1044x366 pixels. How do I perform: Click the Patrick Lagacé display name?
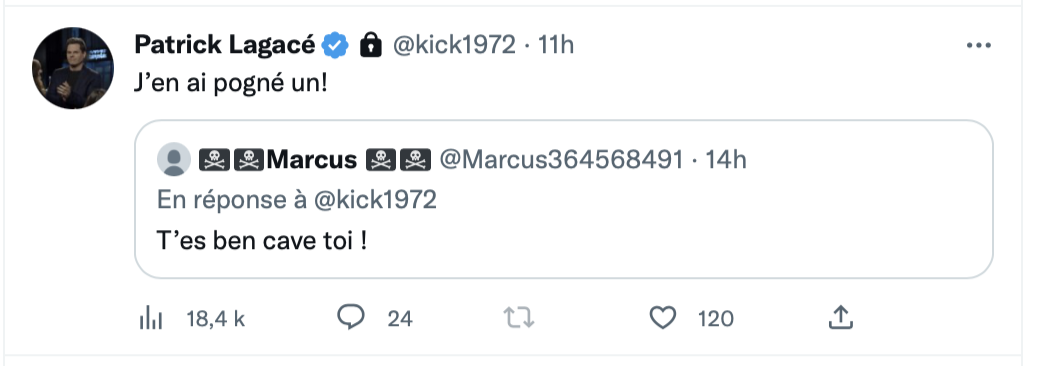[x=225, y=45]
